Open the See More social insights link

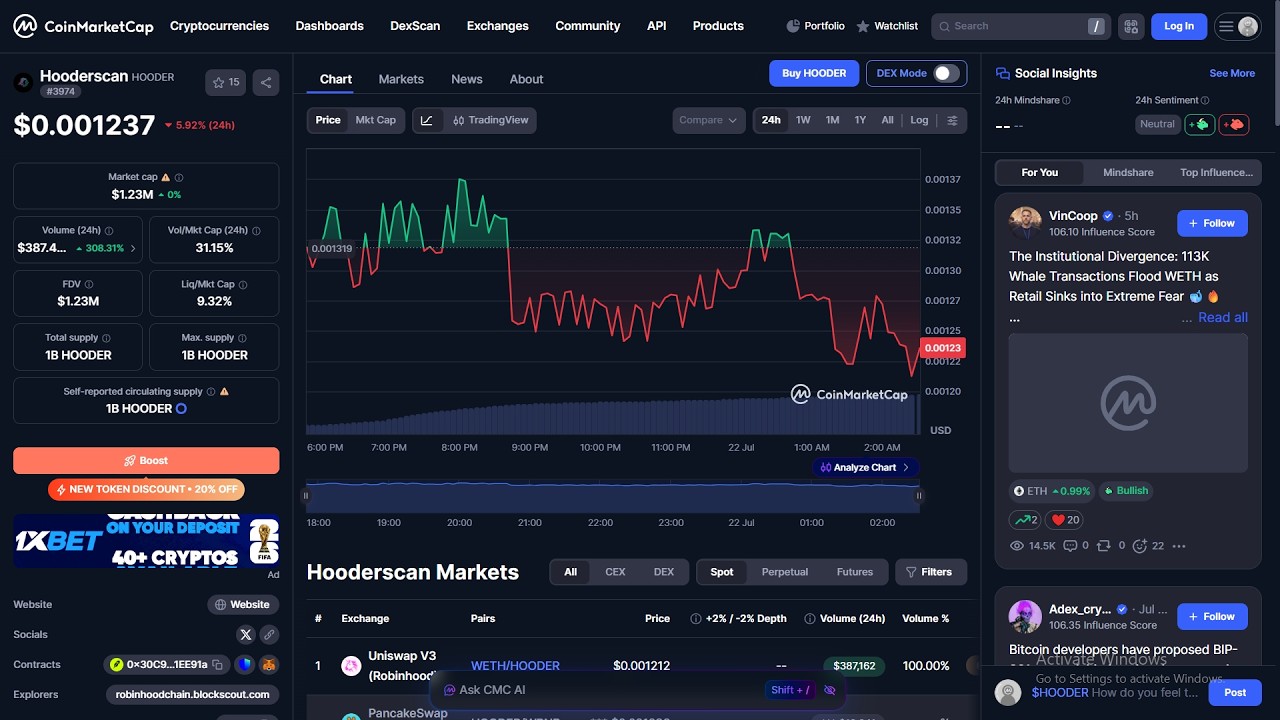coord(1232,73)
